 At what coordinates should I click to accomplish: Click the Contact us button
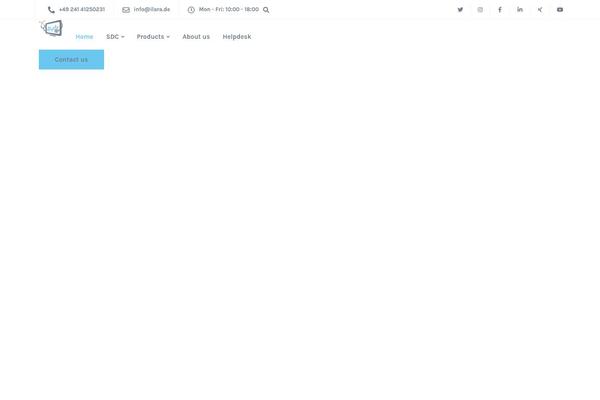(x=71, y=59)
